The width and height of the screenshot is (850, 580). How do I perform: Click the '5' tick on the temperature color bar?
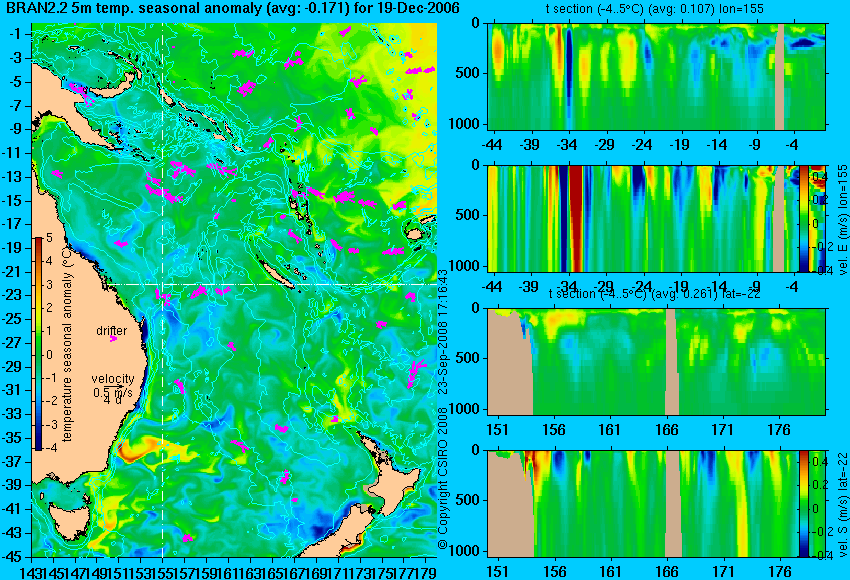49,237
